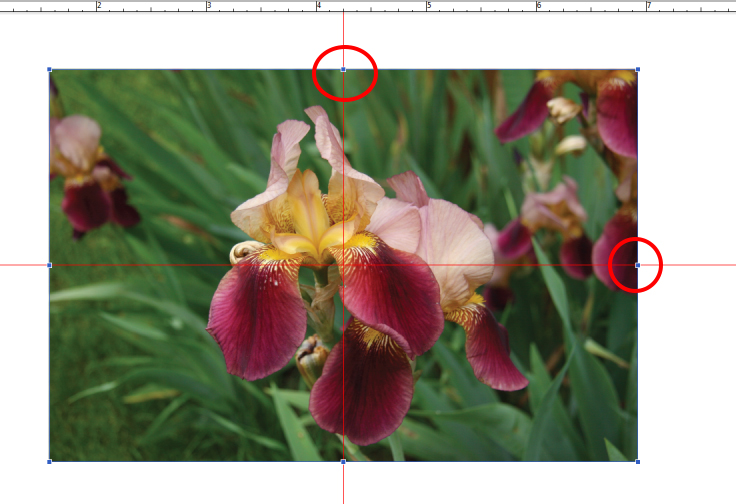Click the 6-inch mark on the horizontal ruler
The image size is (736, 504).
click(537, 6)
